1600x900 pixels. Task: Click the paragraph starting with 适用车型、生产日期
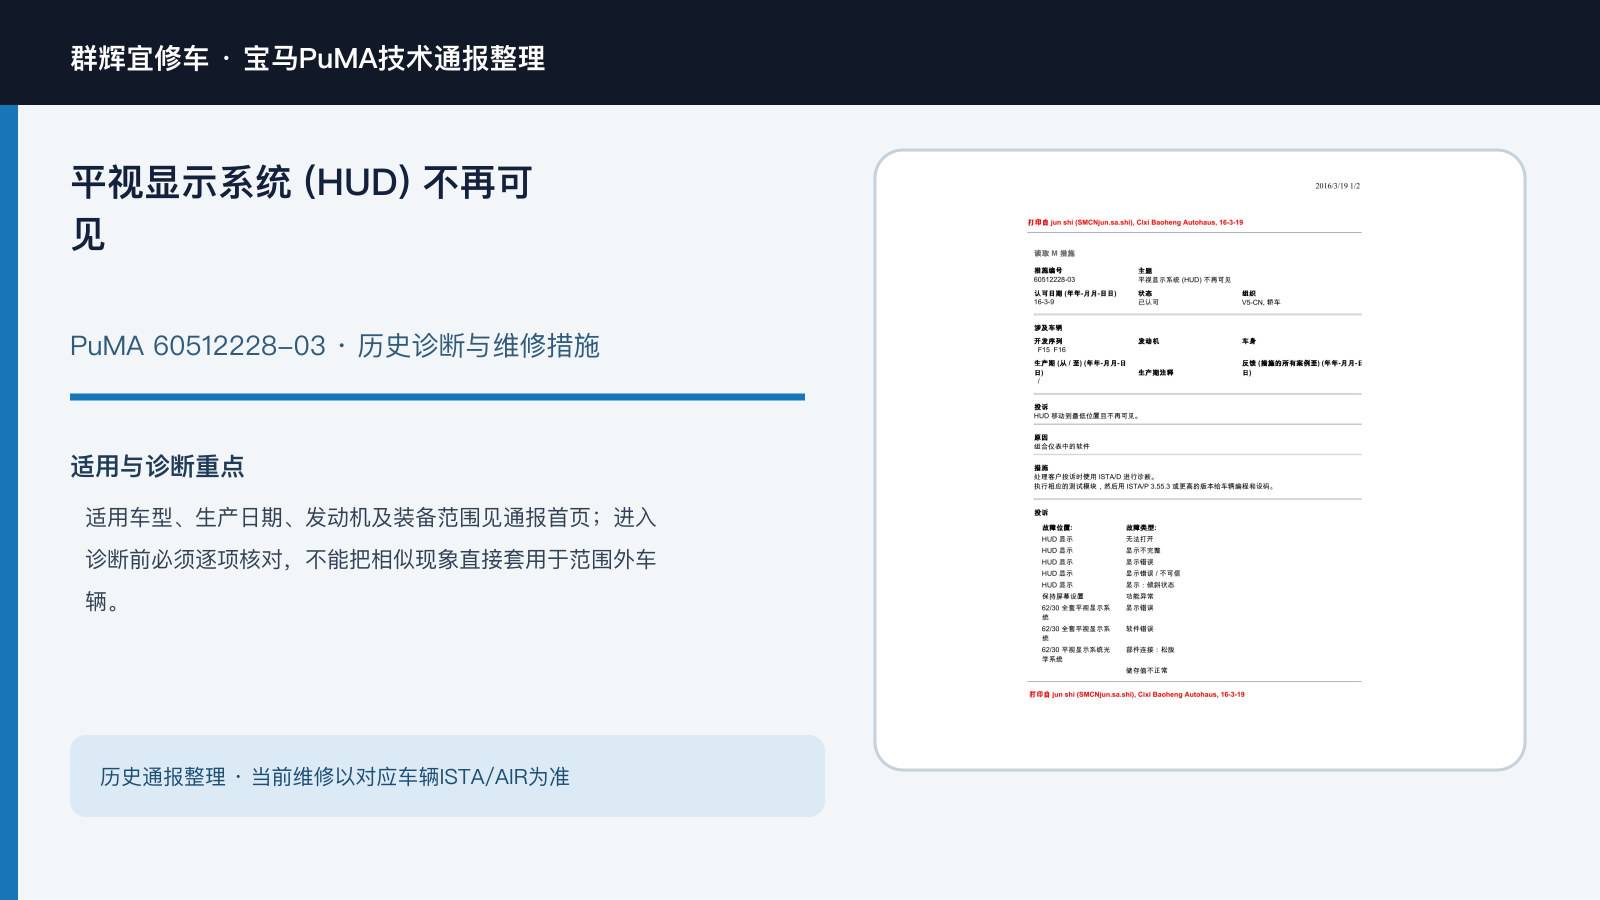371,559
